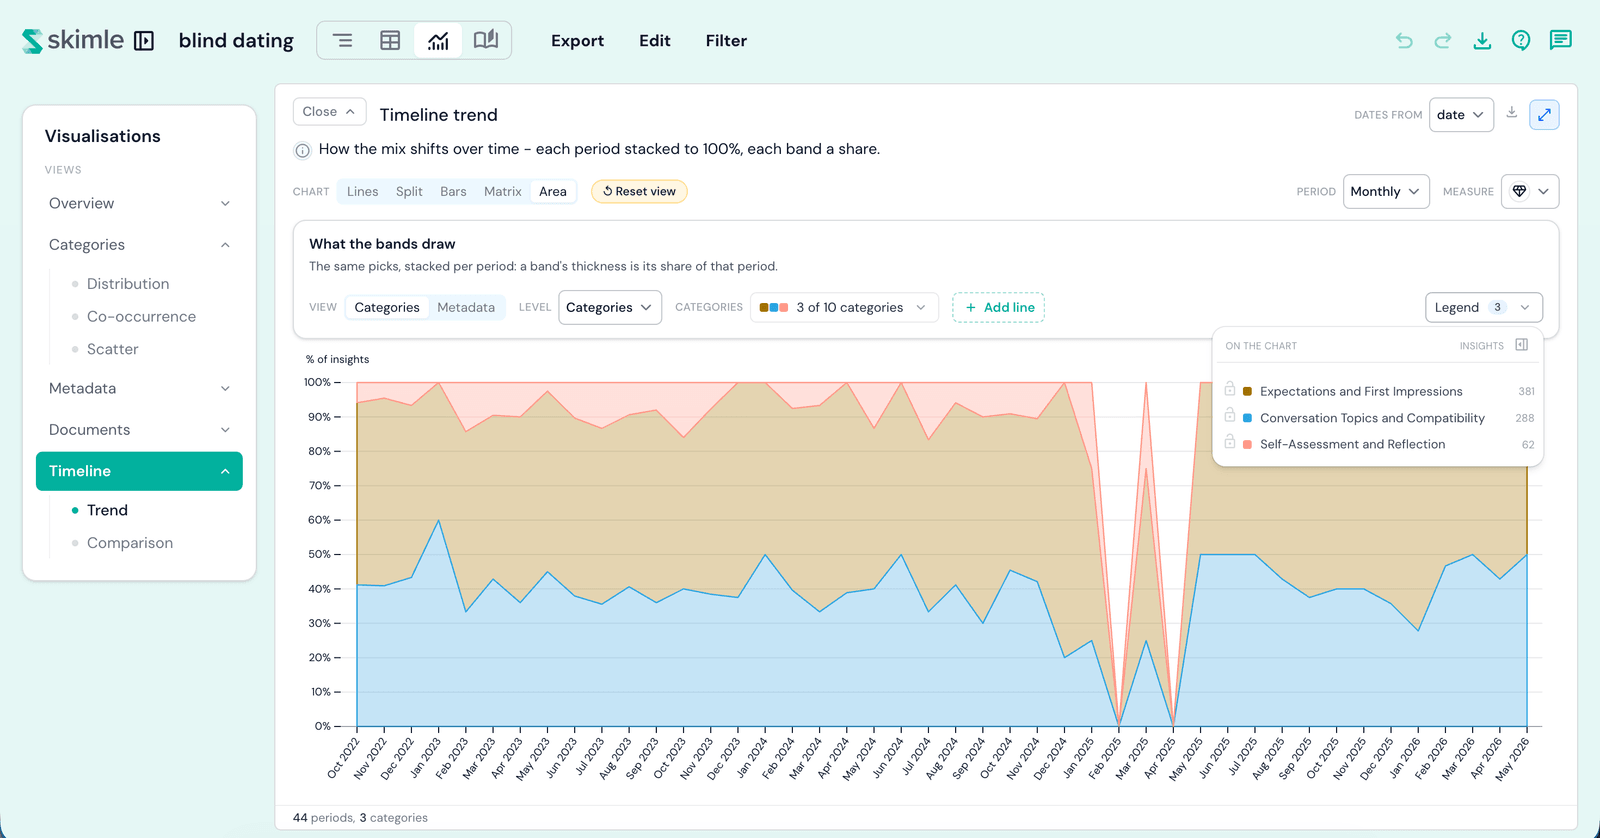Select the Matrix chart tab

(502, 191)
